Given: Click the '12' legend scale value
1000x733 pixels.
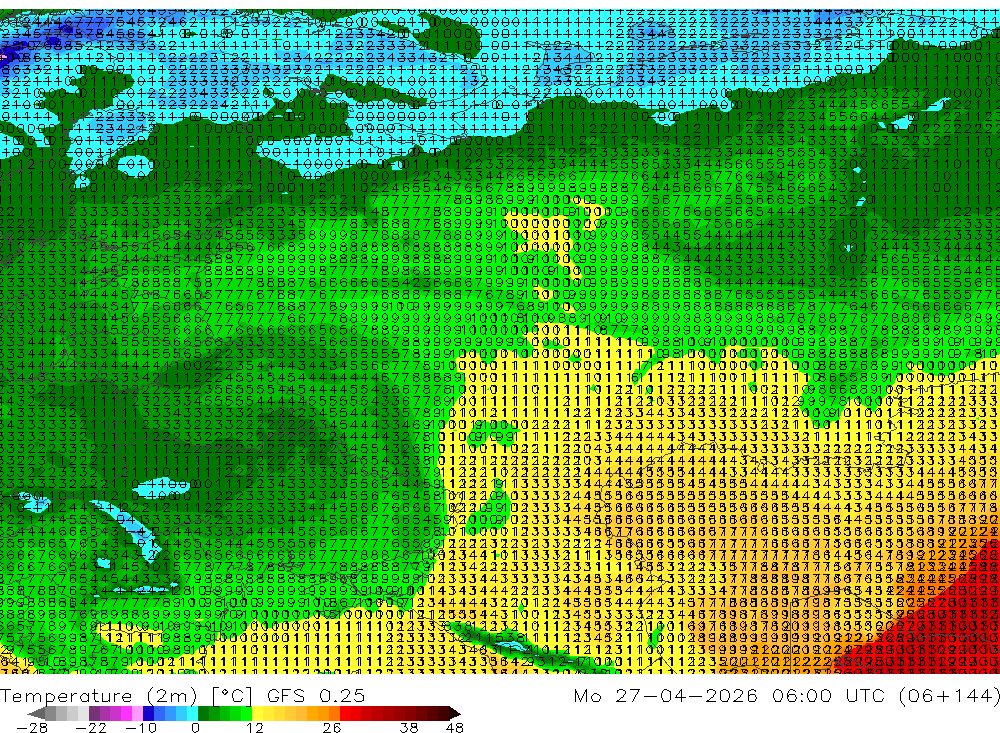Looking at the screenshot, I should [255, 727].
